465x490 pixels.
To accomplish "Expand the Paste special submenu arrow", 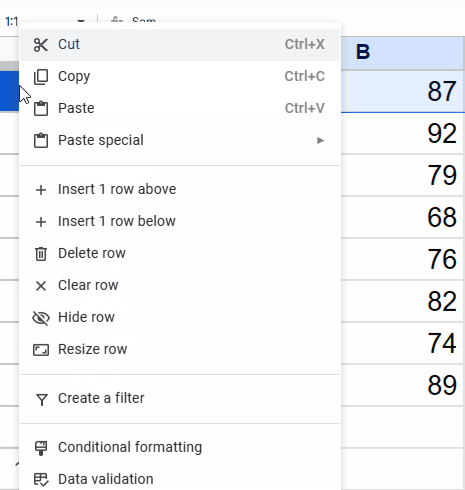I will pos(320,140).
